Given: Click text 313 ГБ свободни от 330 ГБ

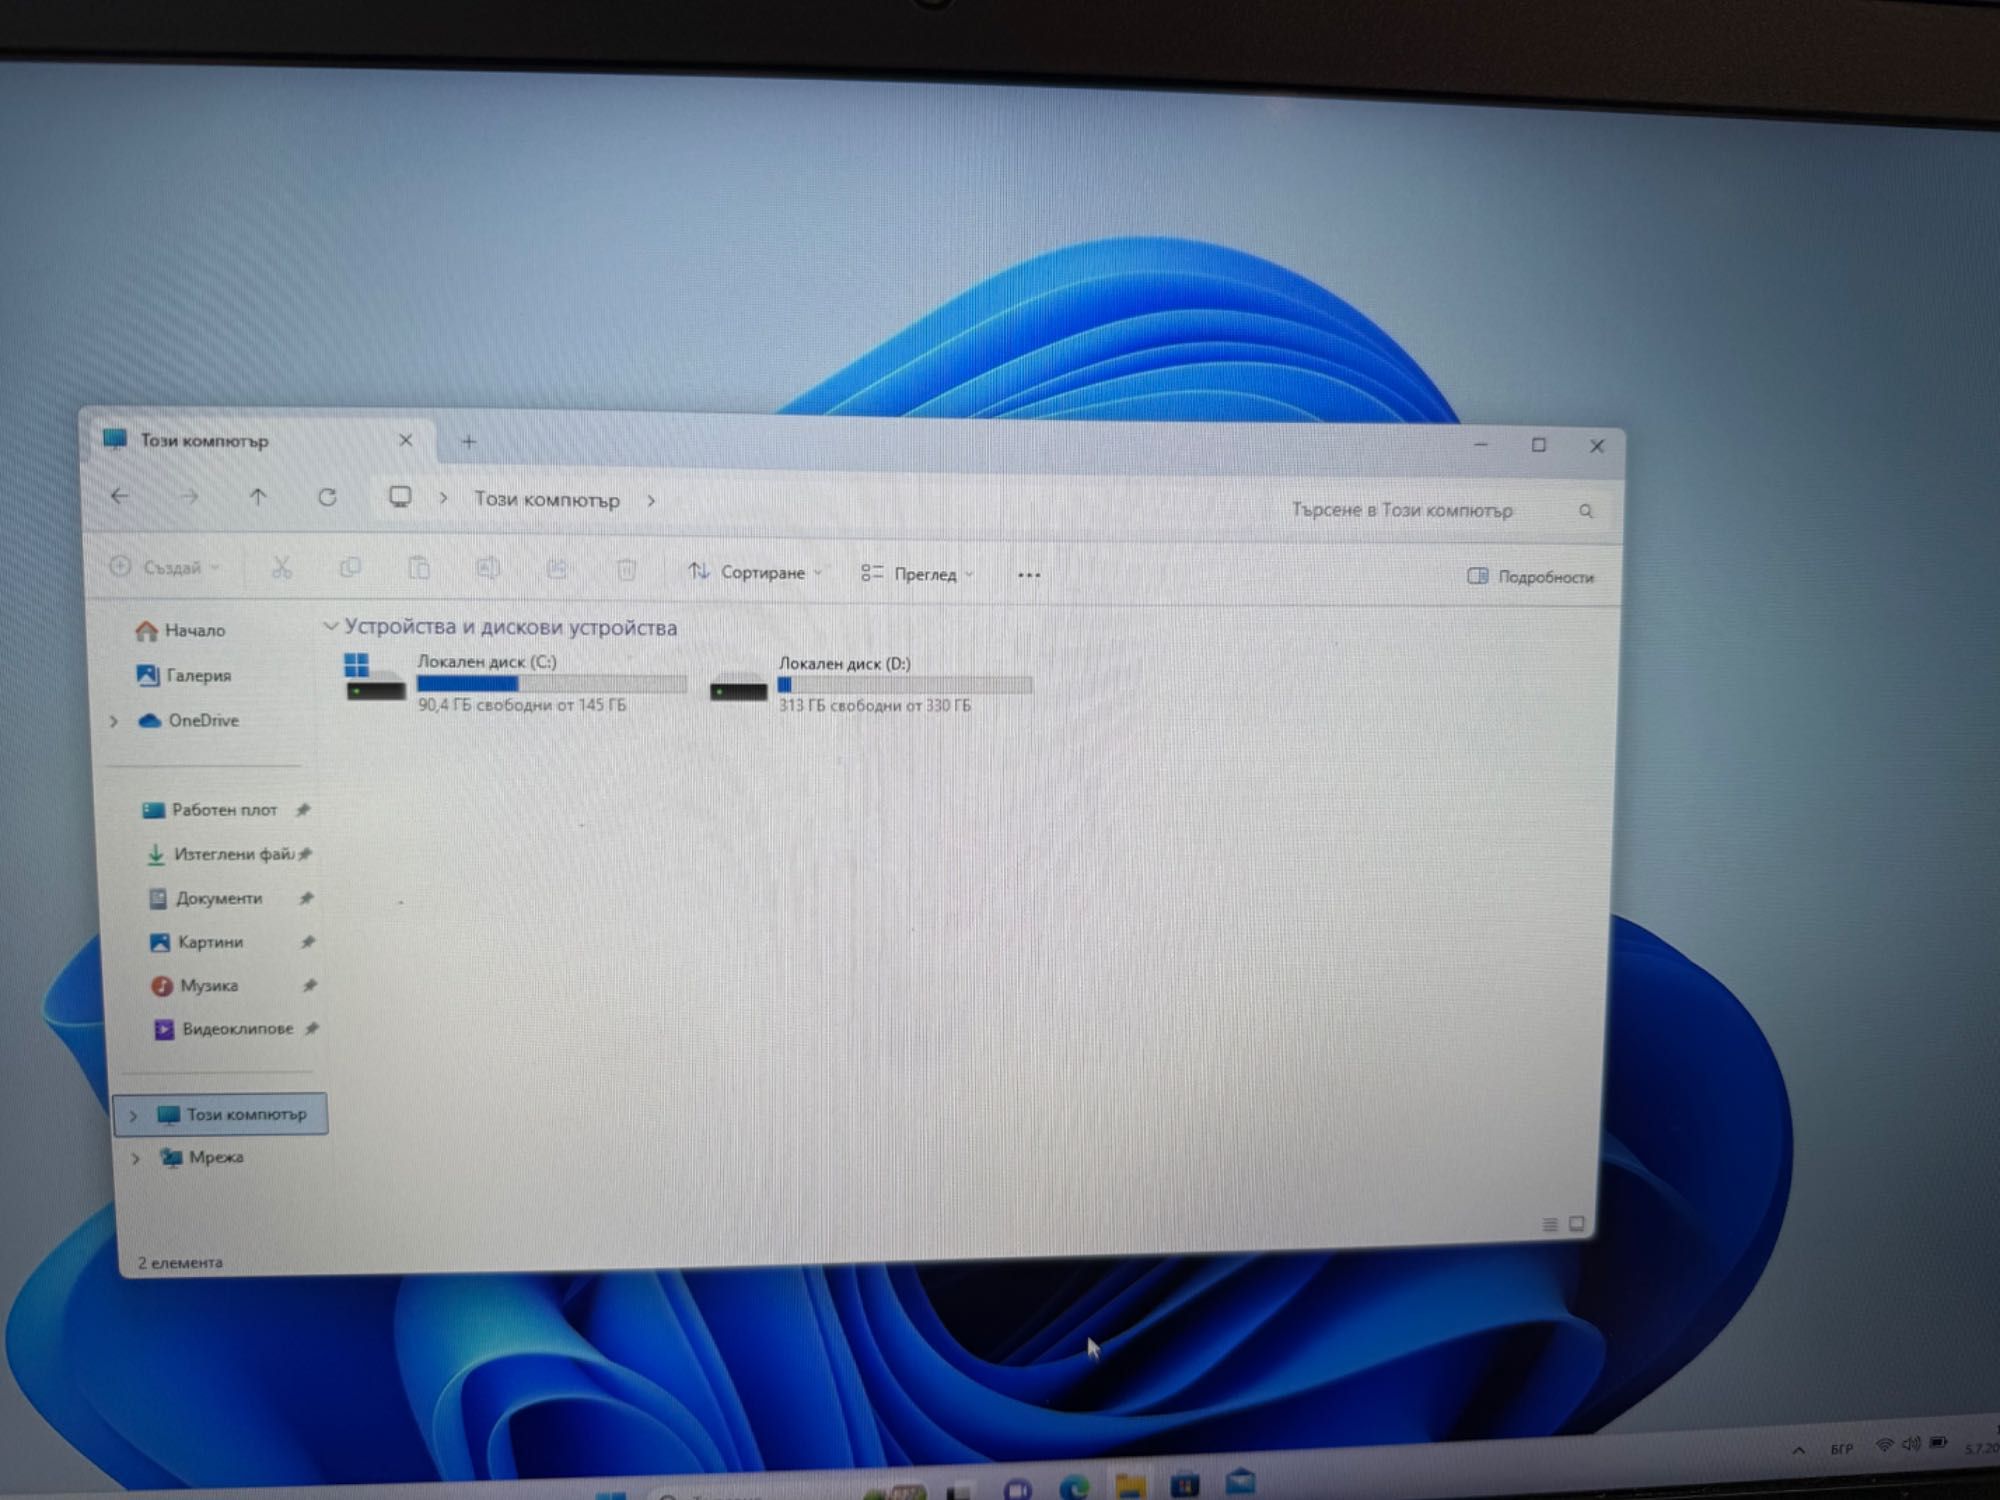Looking at the screenshot, I should tap(875, 706).
